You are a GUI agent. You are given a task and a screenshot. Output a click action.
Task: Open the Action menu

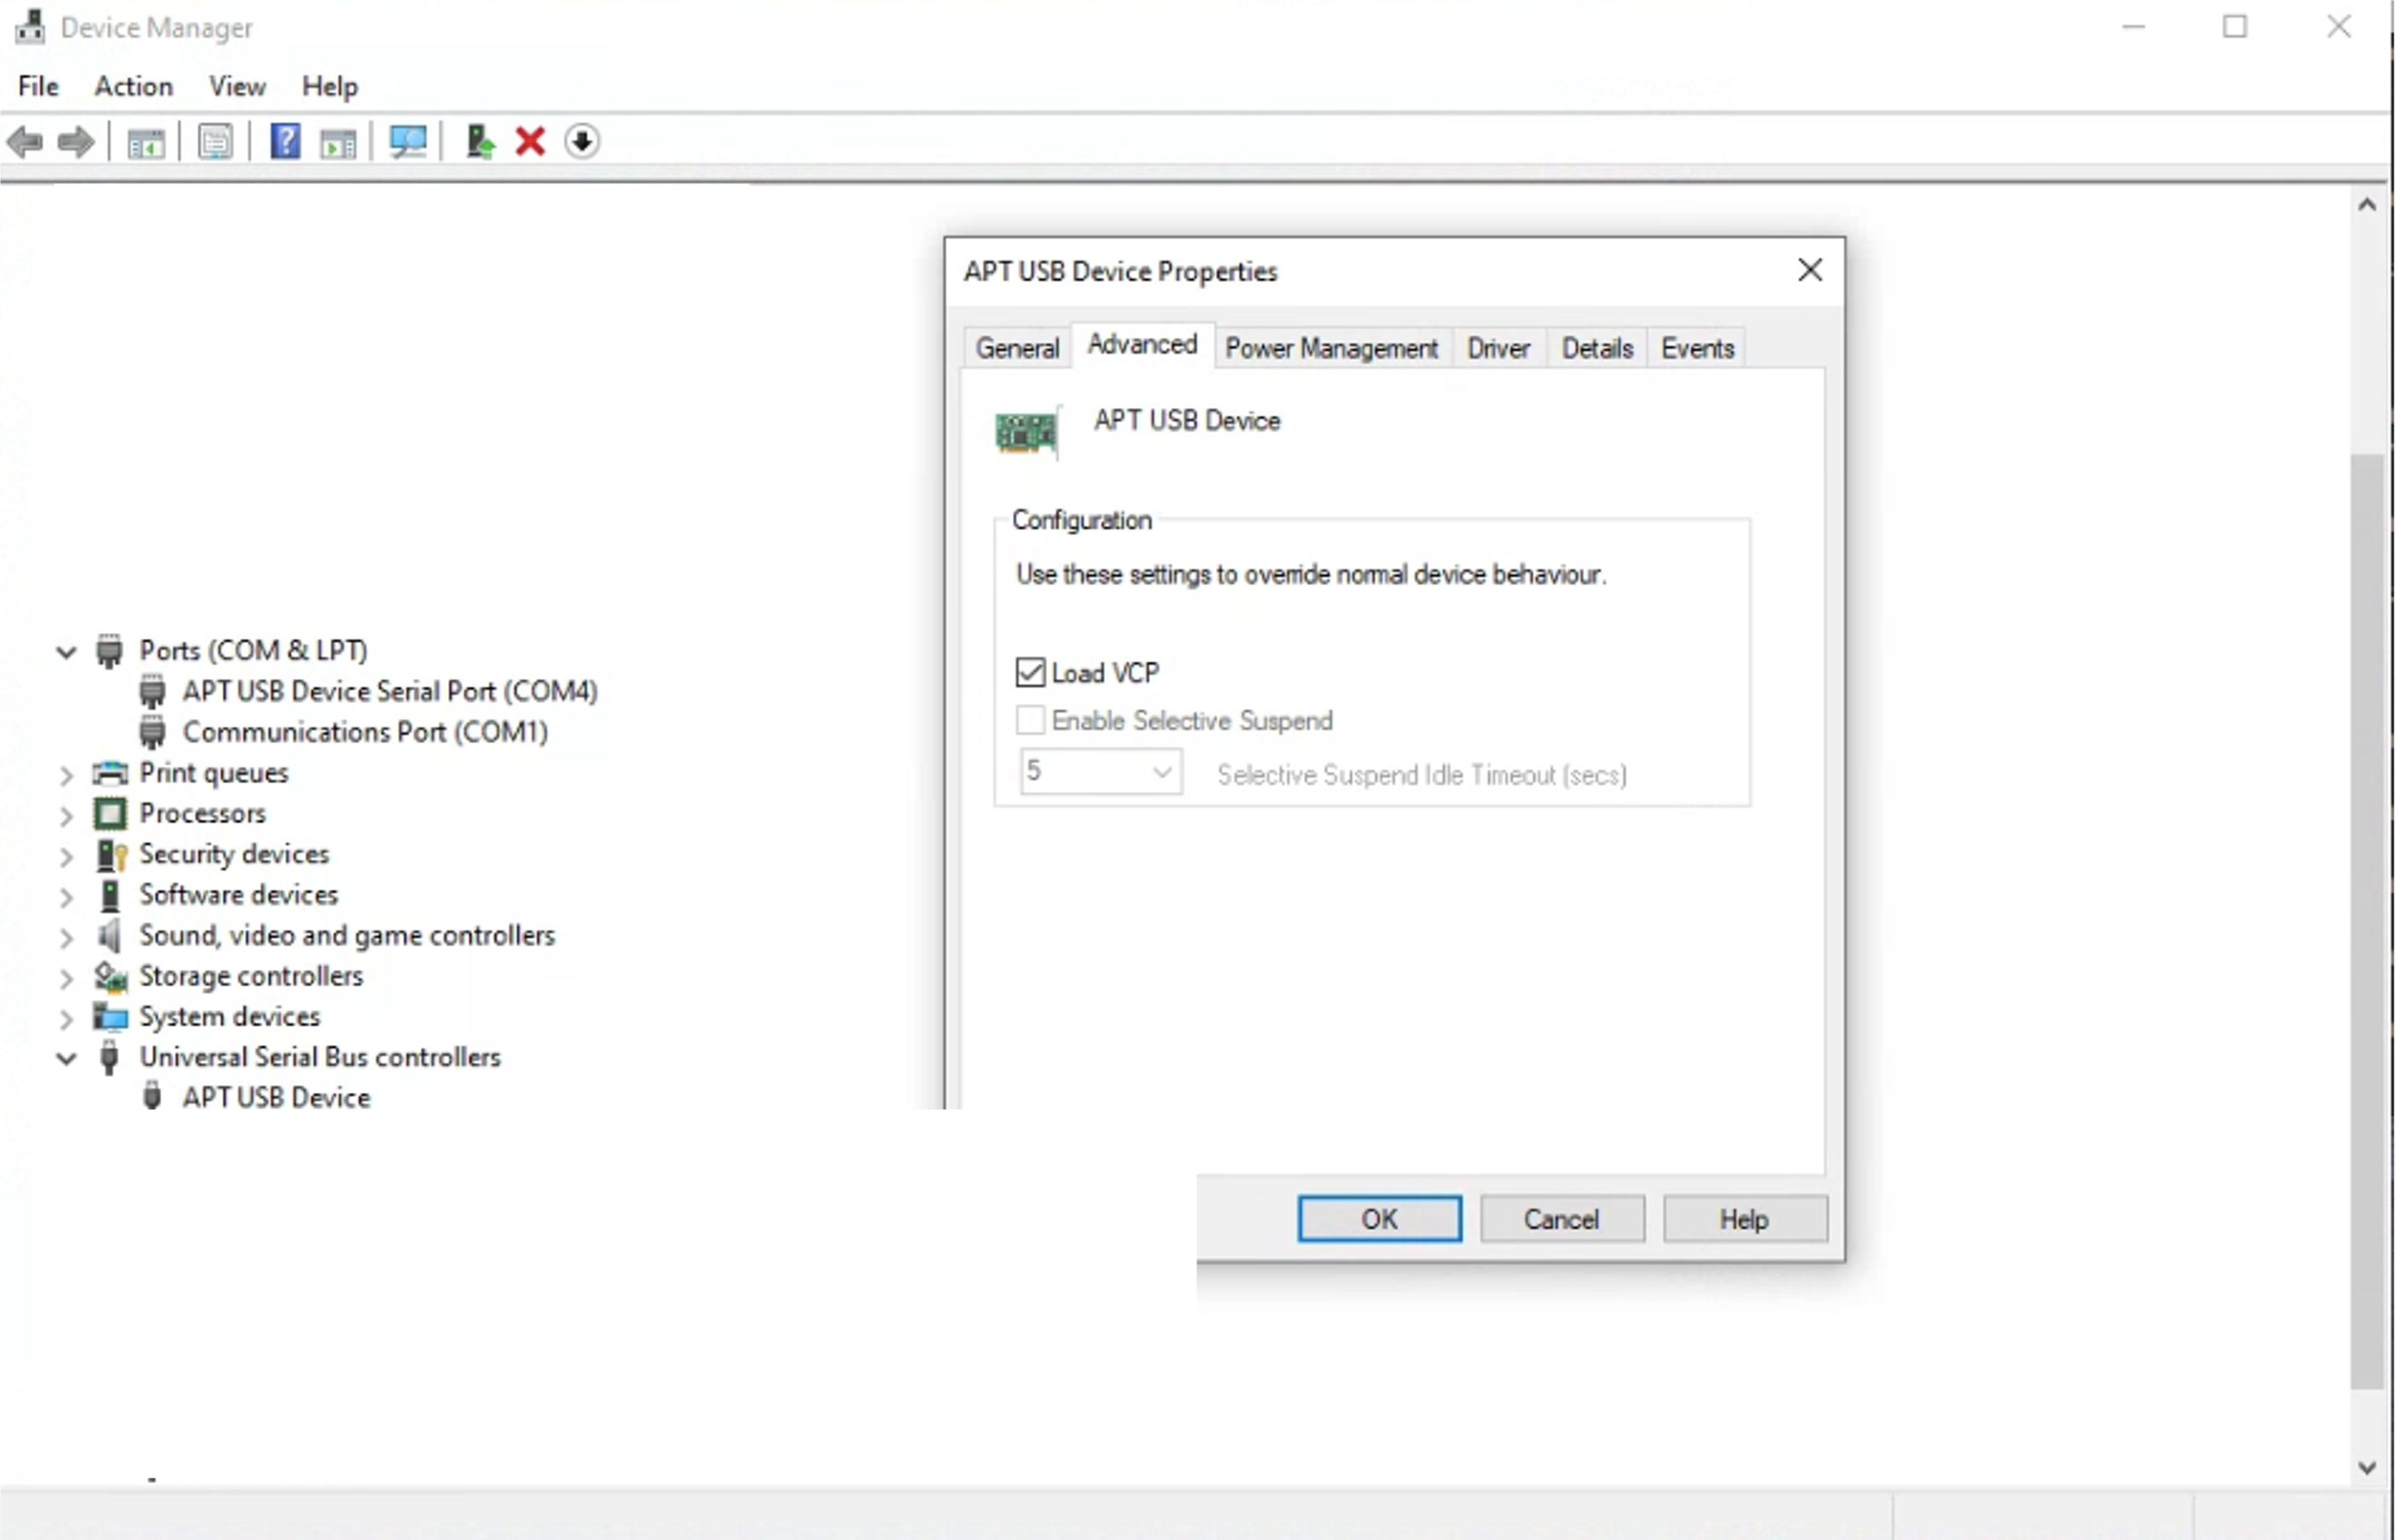133,86
